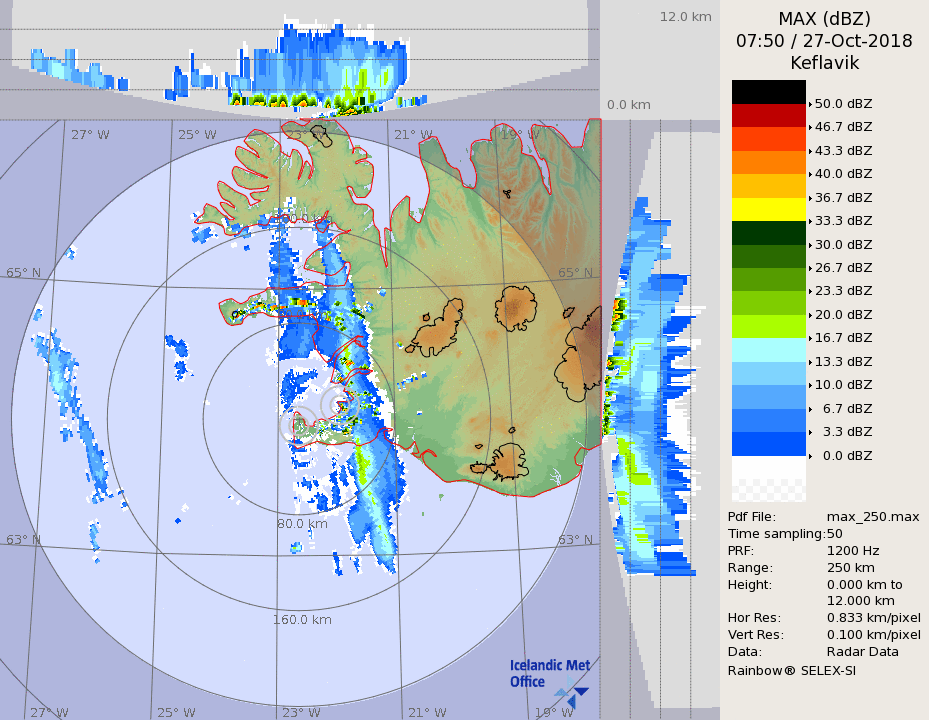Click the lime green 16.7 dBZ swatch

(768, 326)
